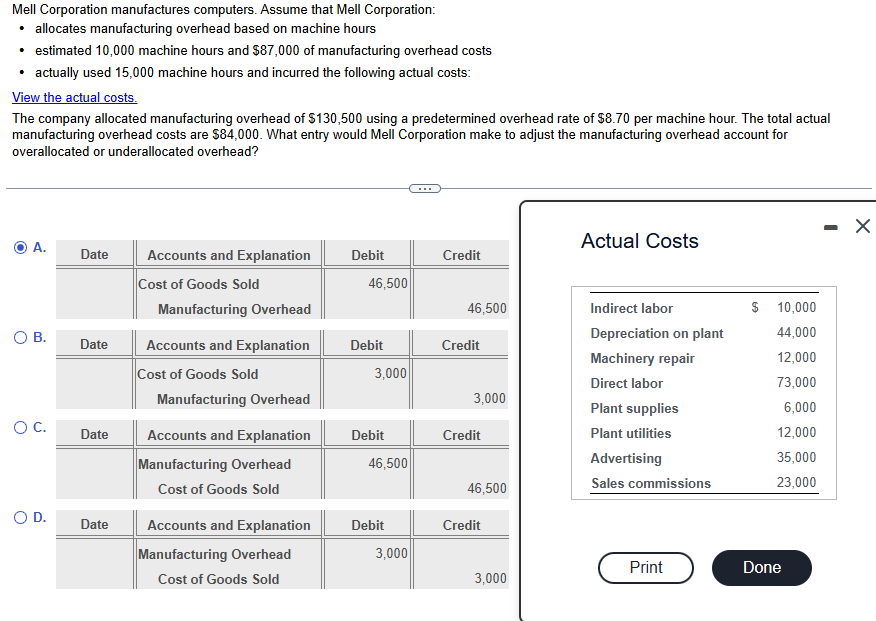Click option C's Manufacturing Overhead debit entry
The image size is (876, 621).
pyautogui.click(x=215, y=465)
